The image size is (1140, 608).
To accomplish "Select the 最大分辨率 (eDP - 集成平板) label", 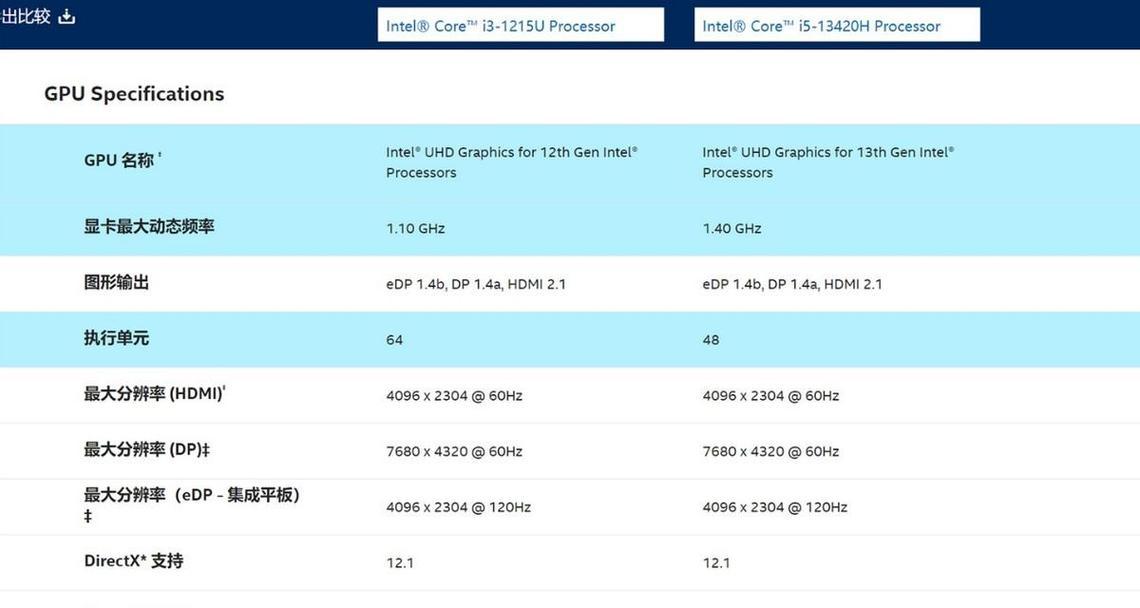I will click(191, 505).
